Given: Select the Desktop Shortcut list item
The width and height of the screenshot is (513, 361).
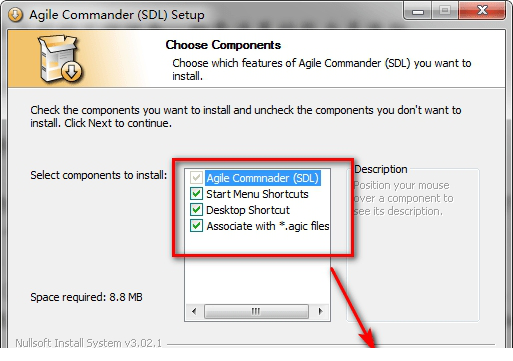Looking at the screenshot, I should click(x=248, y=210).
